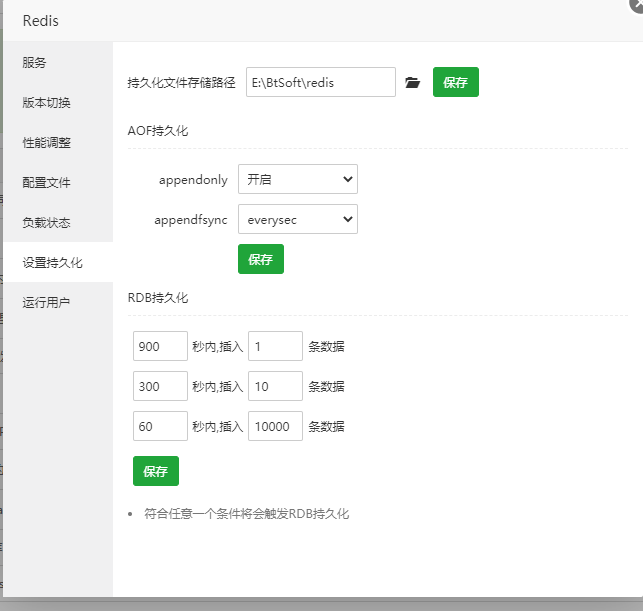Expand the appendfsync everysec dropdown

(298, 219)
